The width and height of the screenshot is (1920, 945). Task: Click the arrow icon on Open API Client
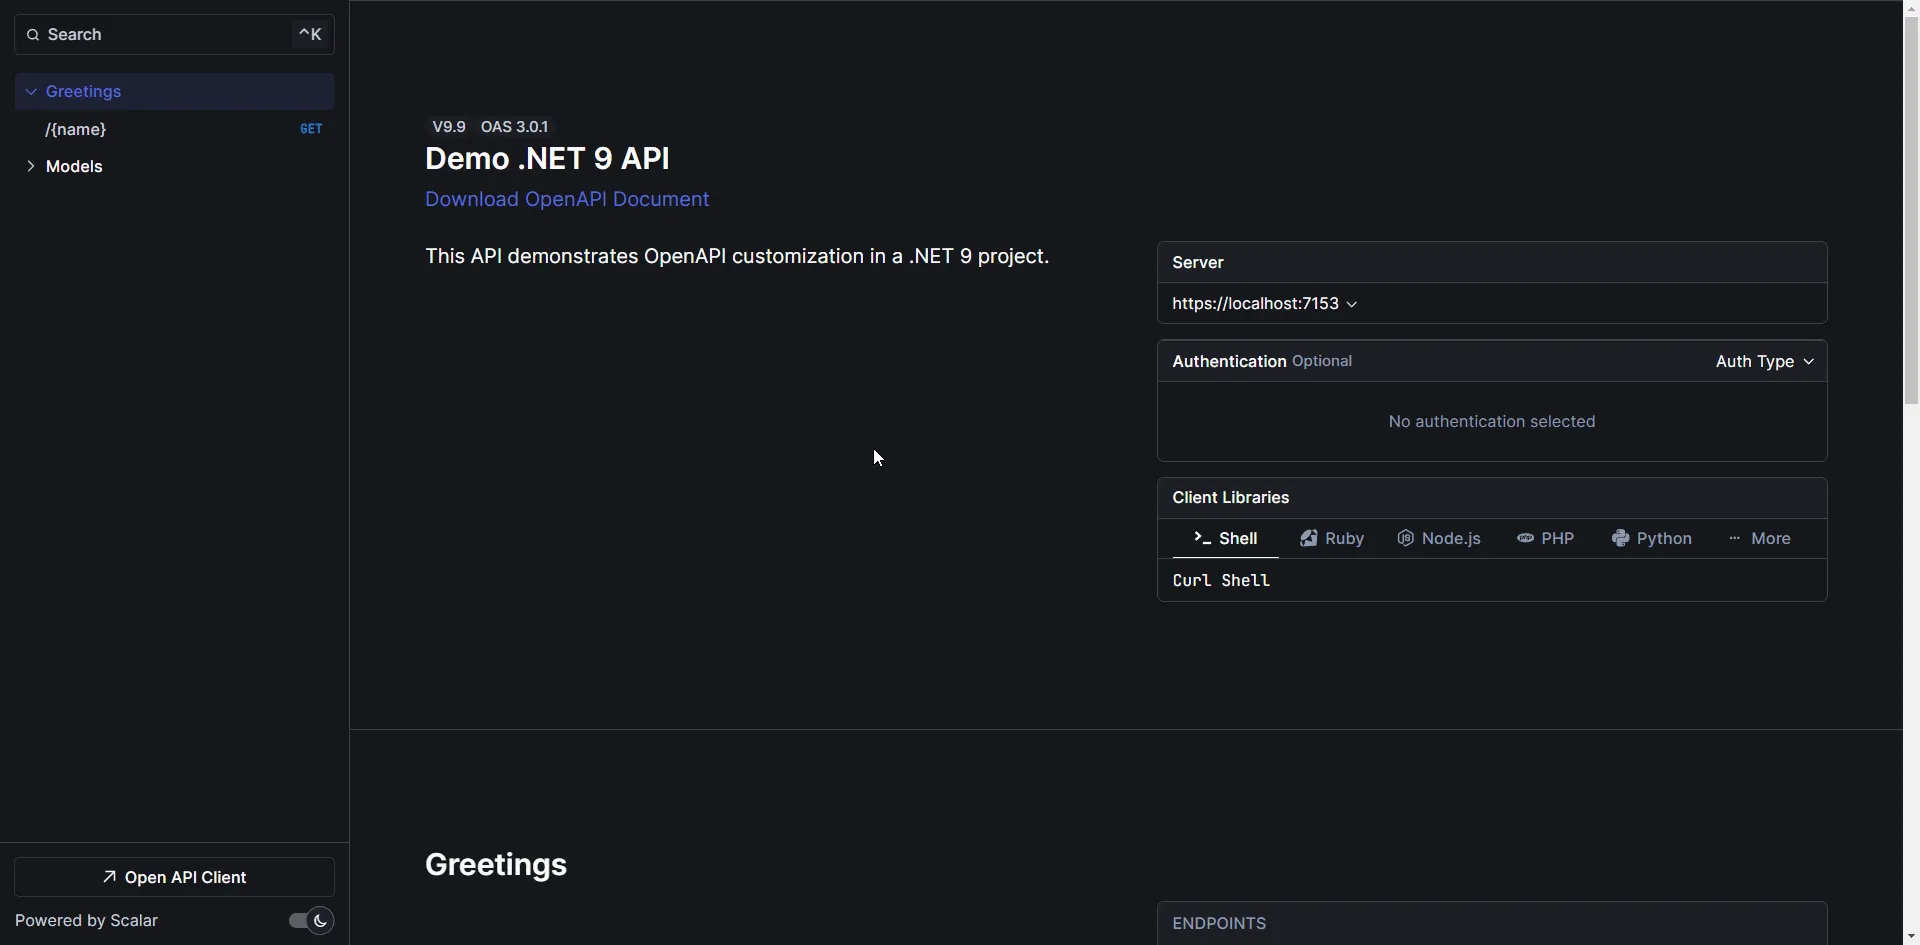tap(110, 877)
